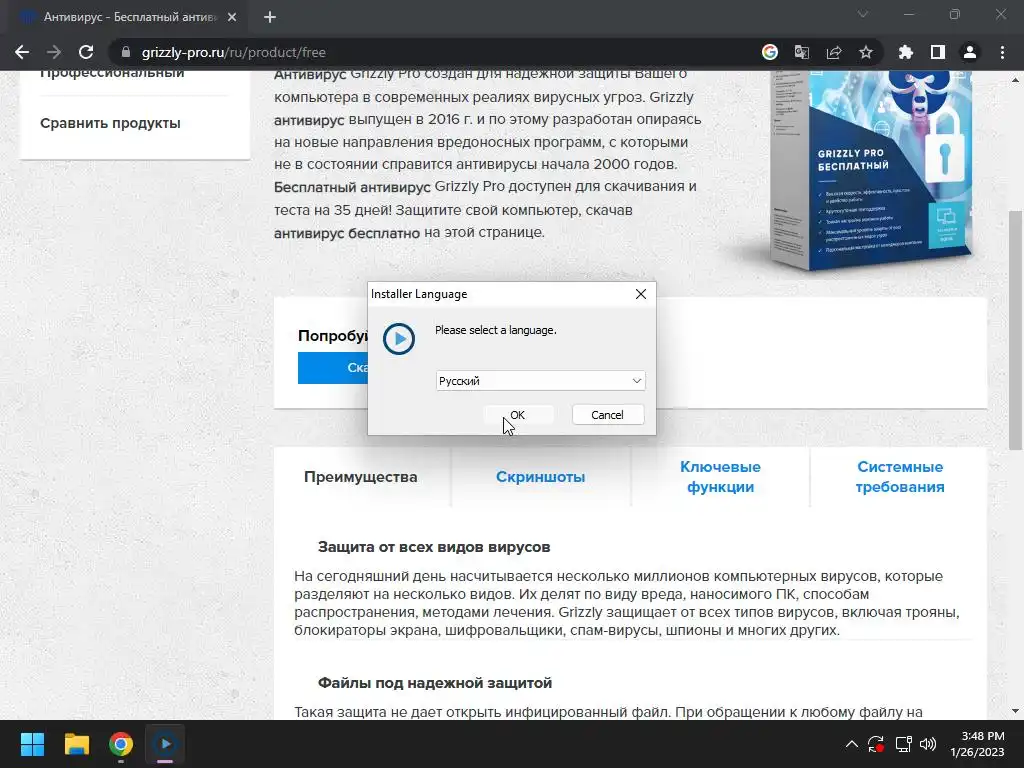Focus the address bar URL
Viewport: 1024px width, 768px height.
(234, 52)
